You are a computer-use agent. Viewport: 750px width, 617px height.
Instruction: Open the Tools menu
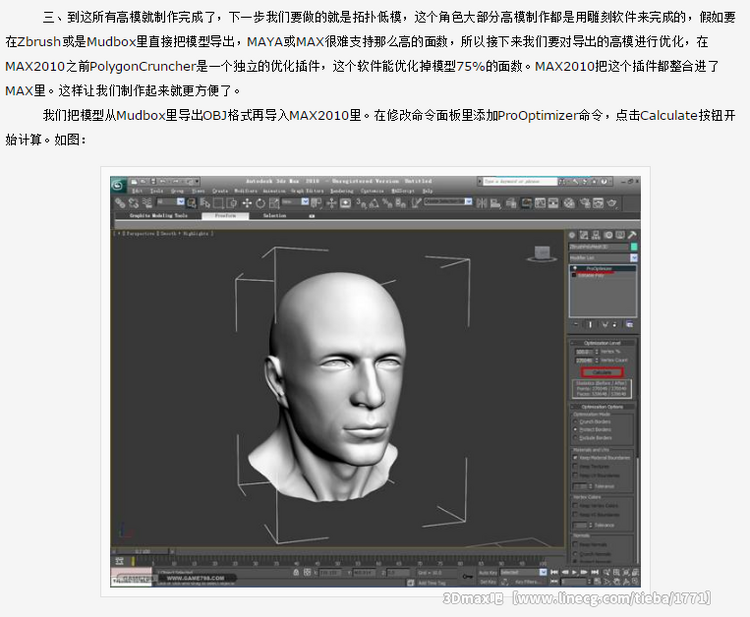coord(156,191)
